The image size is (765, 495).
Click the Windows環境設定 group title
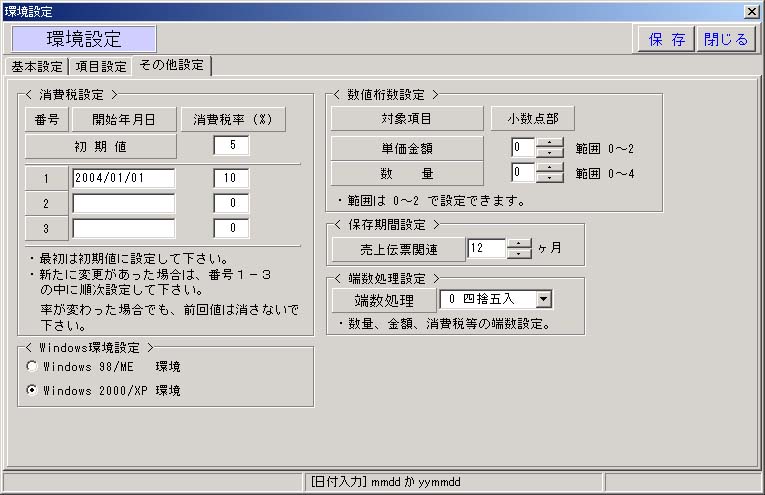(89, 348)
